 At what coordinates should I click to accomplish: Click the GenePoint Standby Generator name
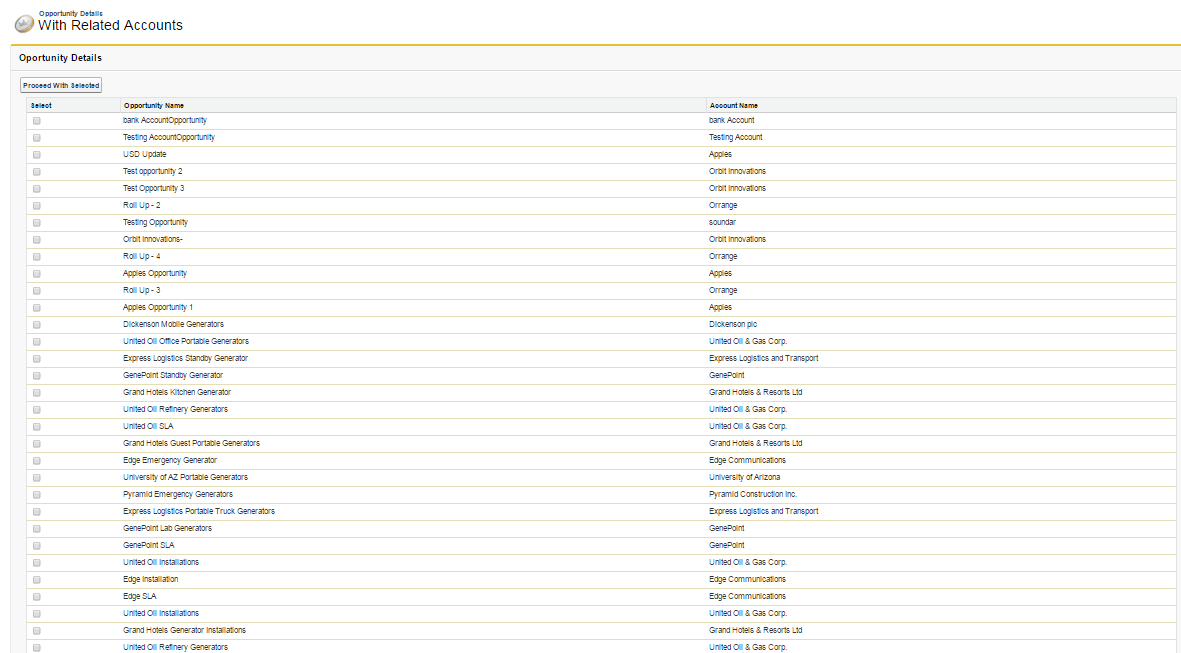point(173,375)
